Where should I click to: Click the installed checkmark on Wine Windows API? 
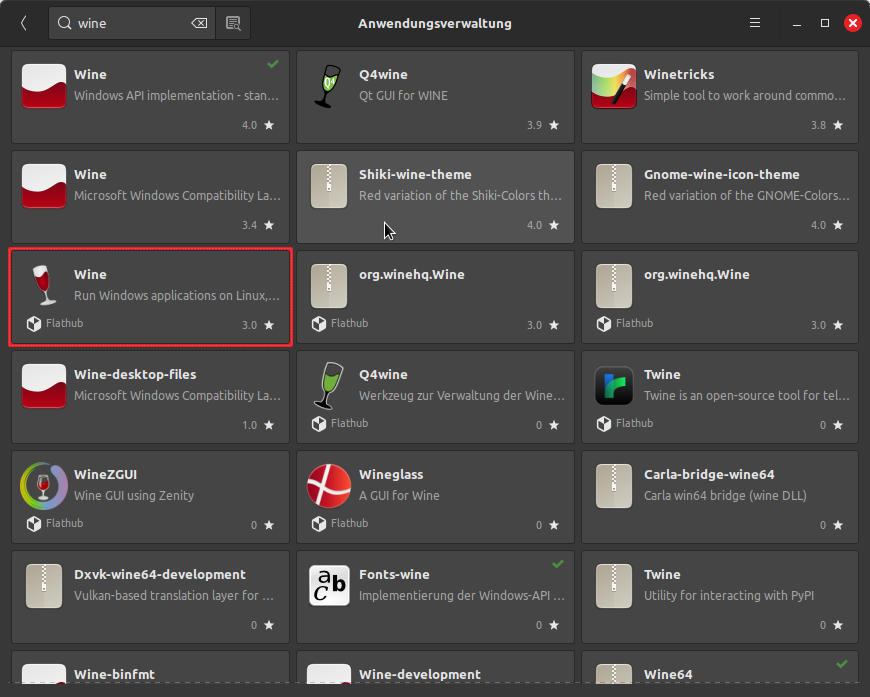272,64
